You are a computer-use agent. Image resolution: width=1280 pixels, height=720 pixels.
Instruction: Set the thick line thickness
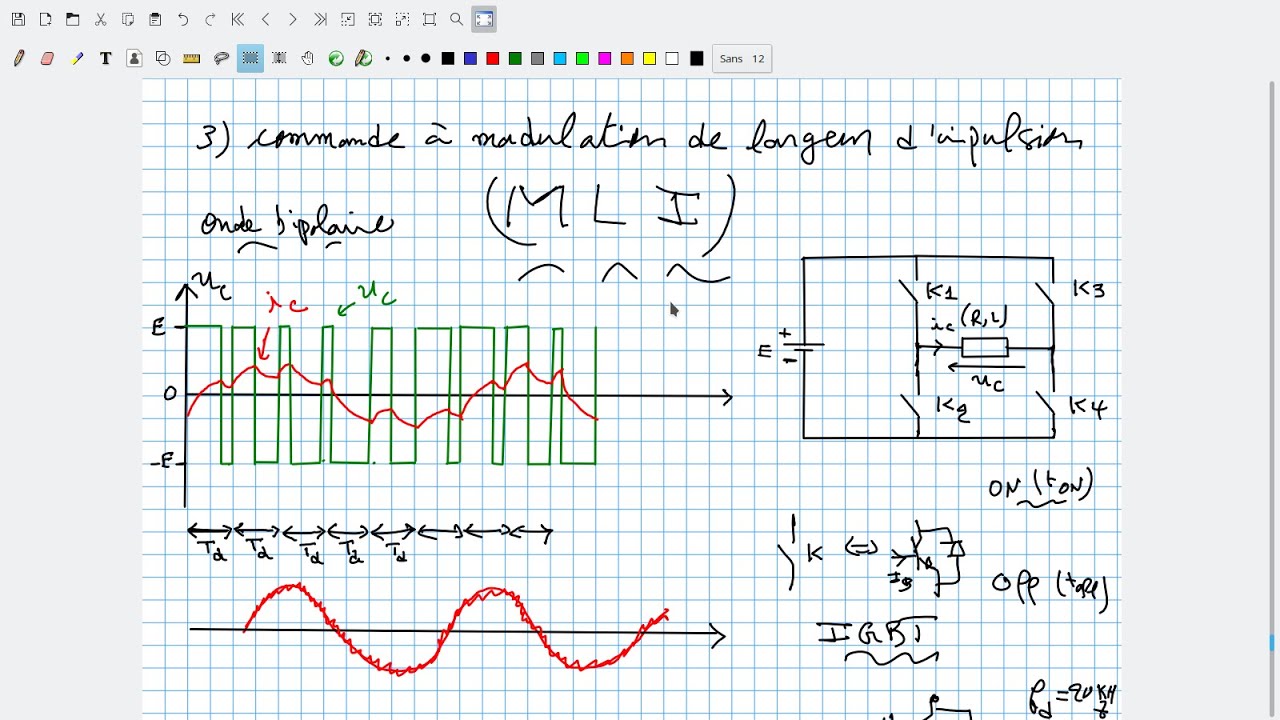tap(425, 59)
